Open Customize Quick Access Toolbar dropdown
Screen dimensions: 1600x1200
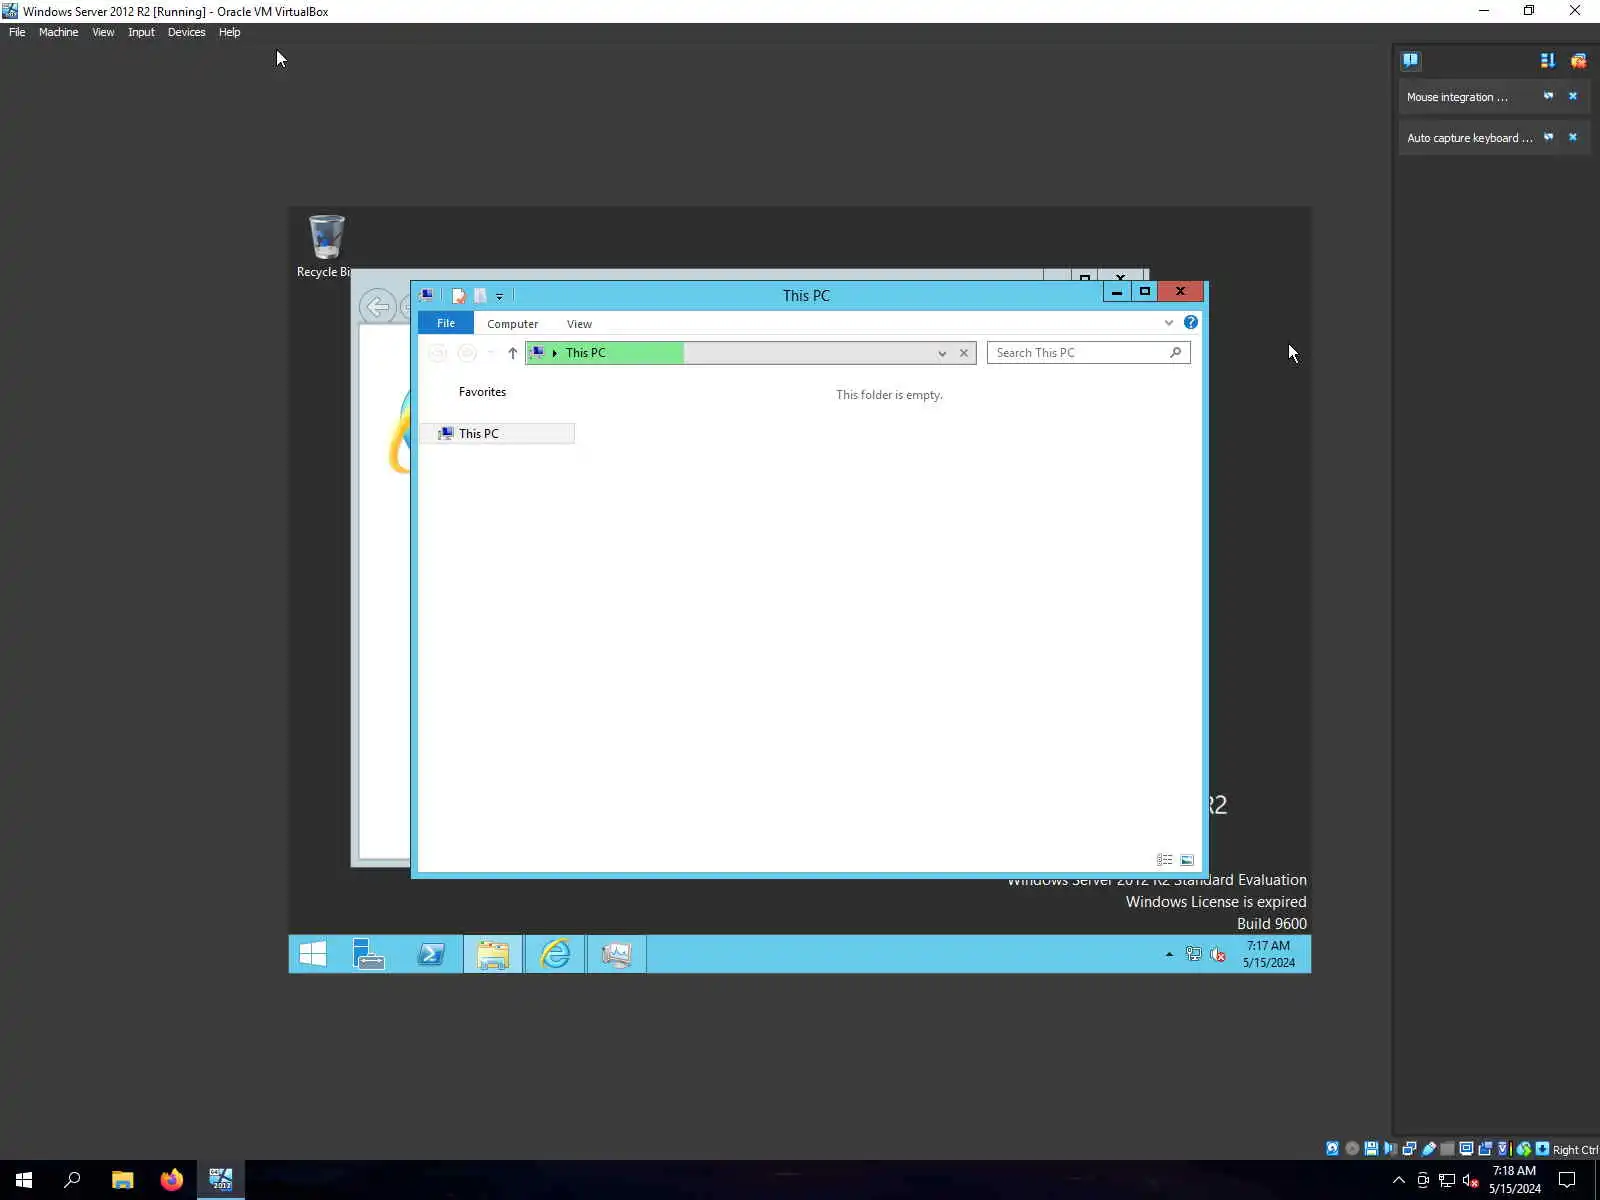[499, 296]
